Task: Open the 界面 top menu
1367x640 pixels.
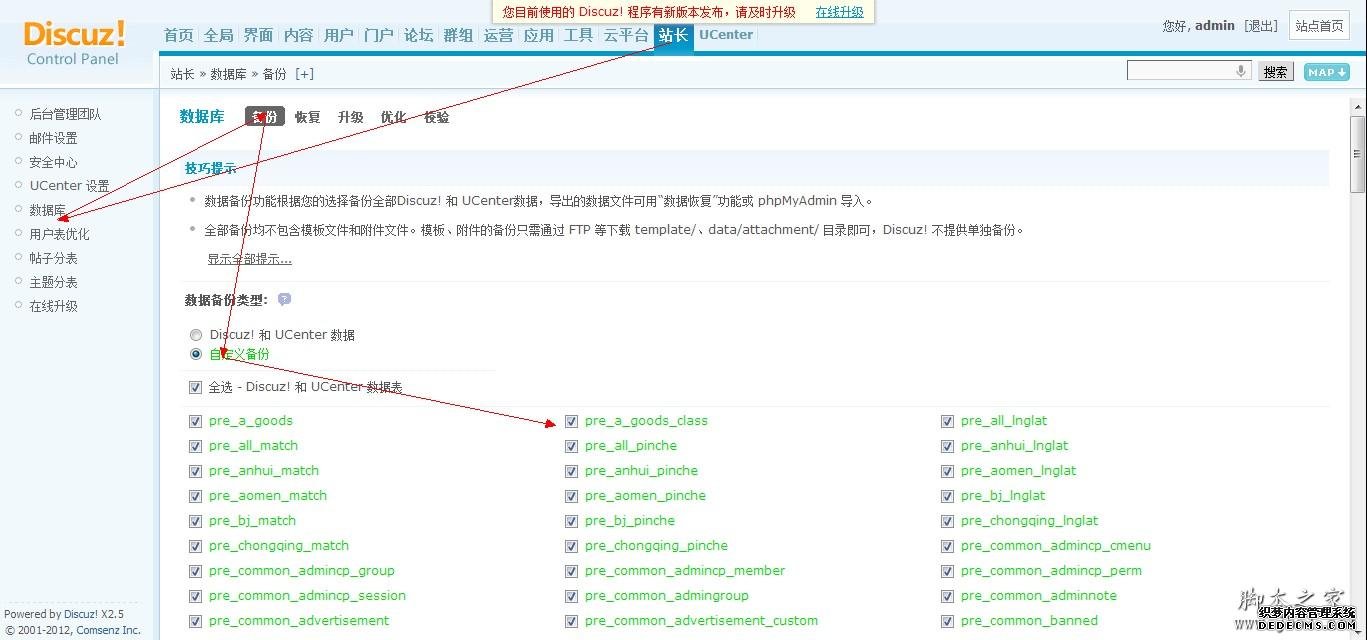Action: tap(259, 35)
